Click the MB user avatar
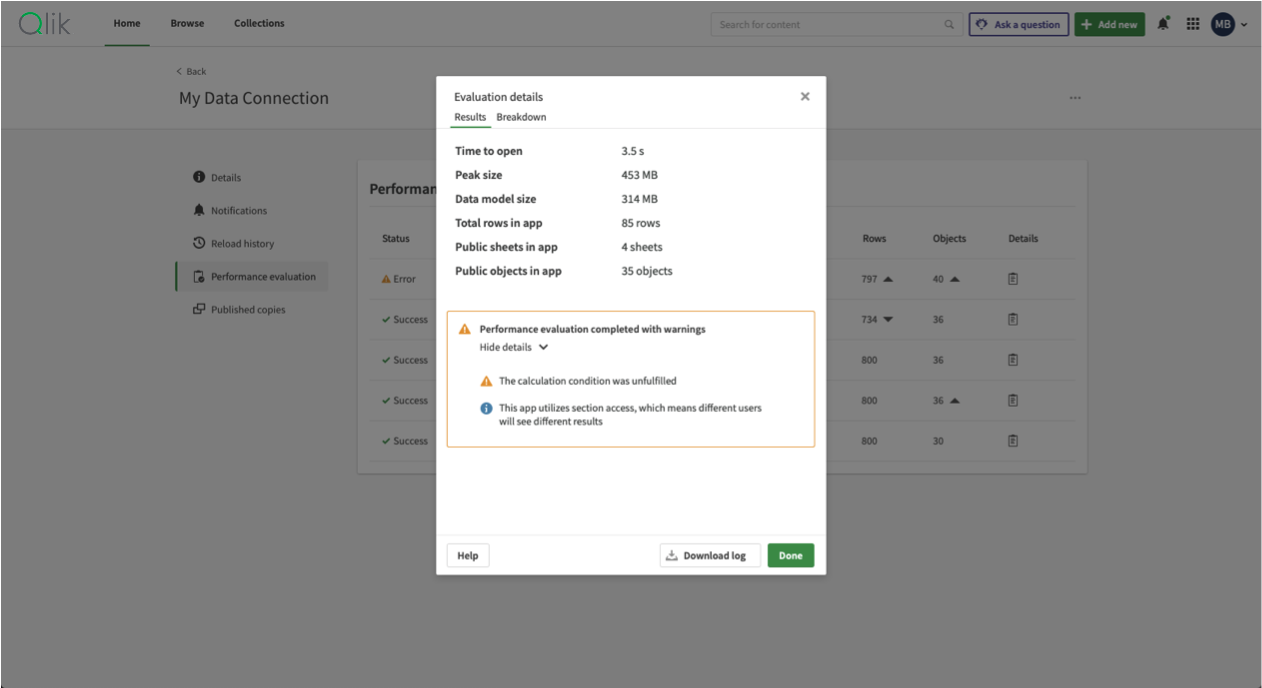Screen dimensions: 1262x688 coord(1223,24)
